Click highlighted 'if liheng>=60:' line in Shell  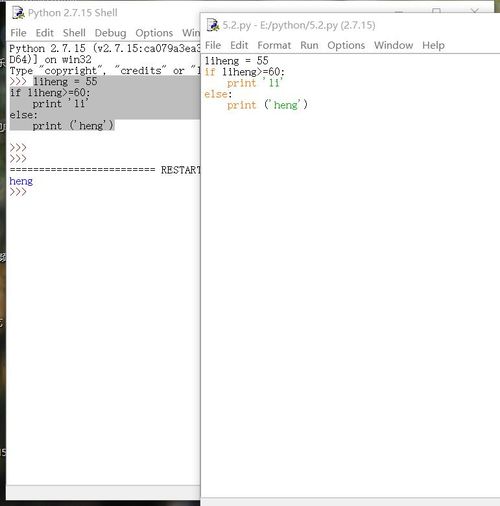pyautogui.click(x=50, y=92)
